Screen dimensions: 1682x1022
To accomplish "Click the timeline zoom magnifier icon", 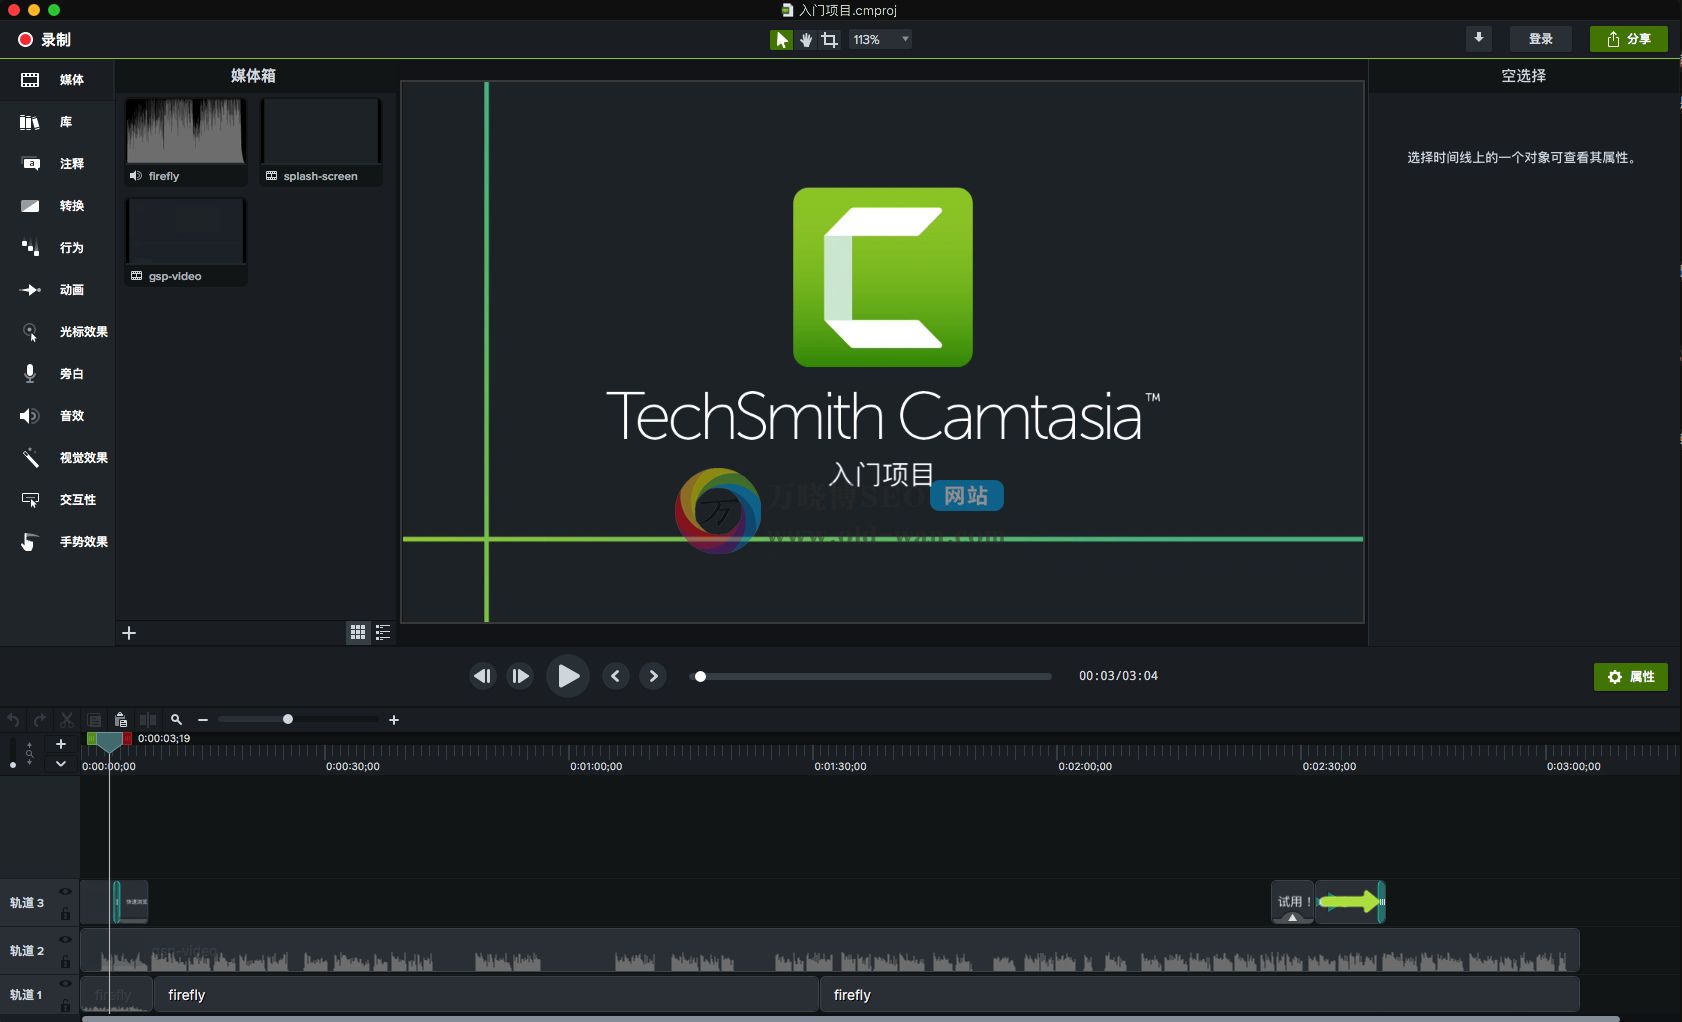I will coord(176,720).
